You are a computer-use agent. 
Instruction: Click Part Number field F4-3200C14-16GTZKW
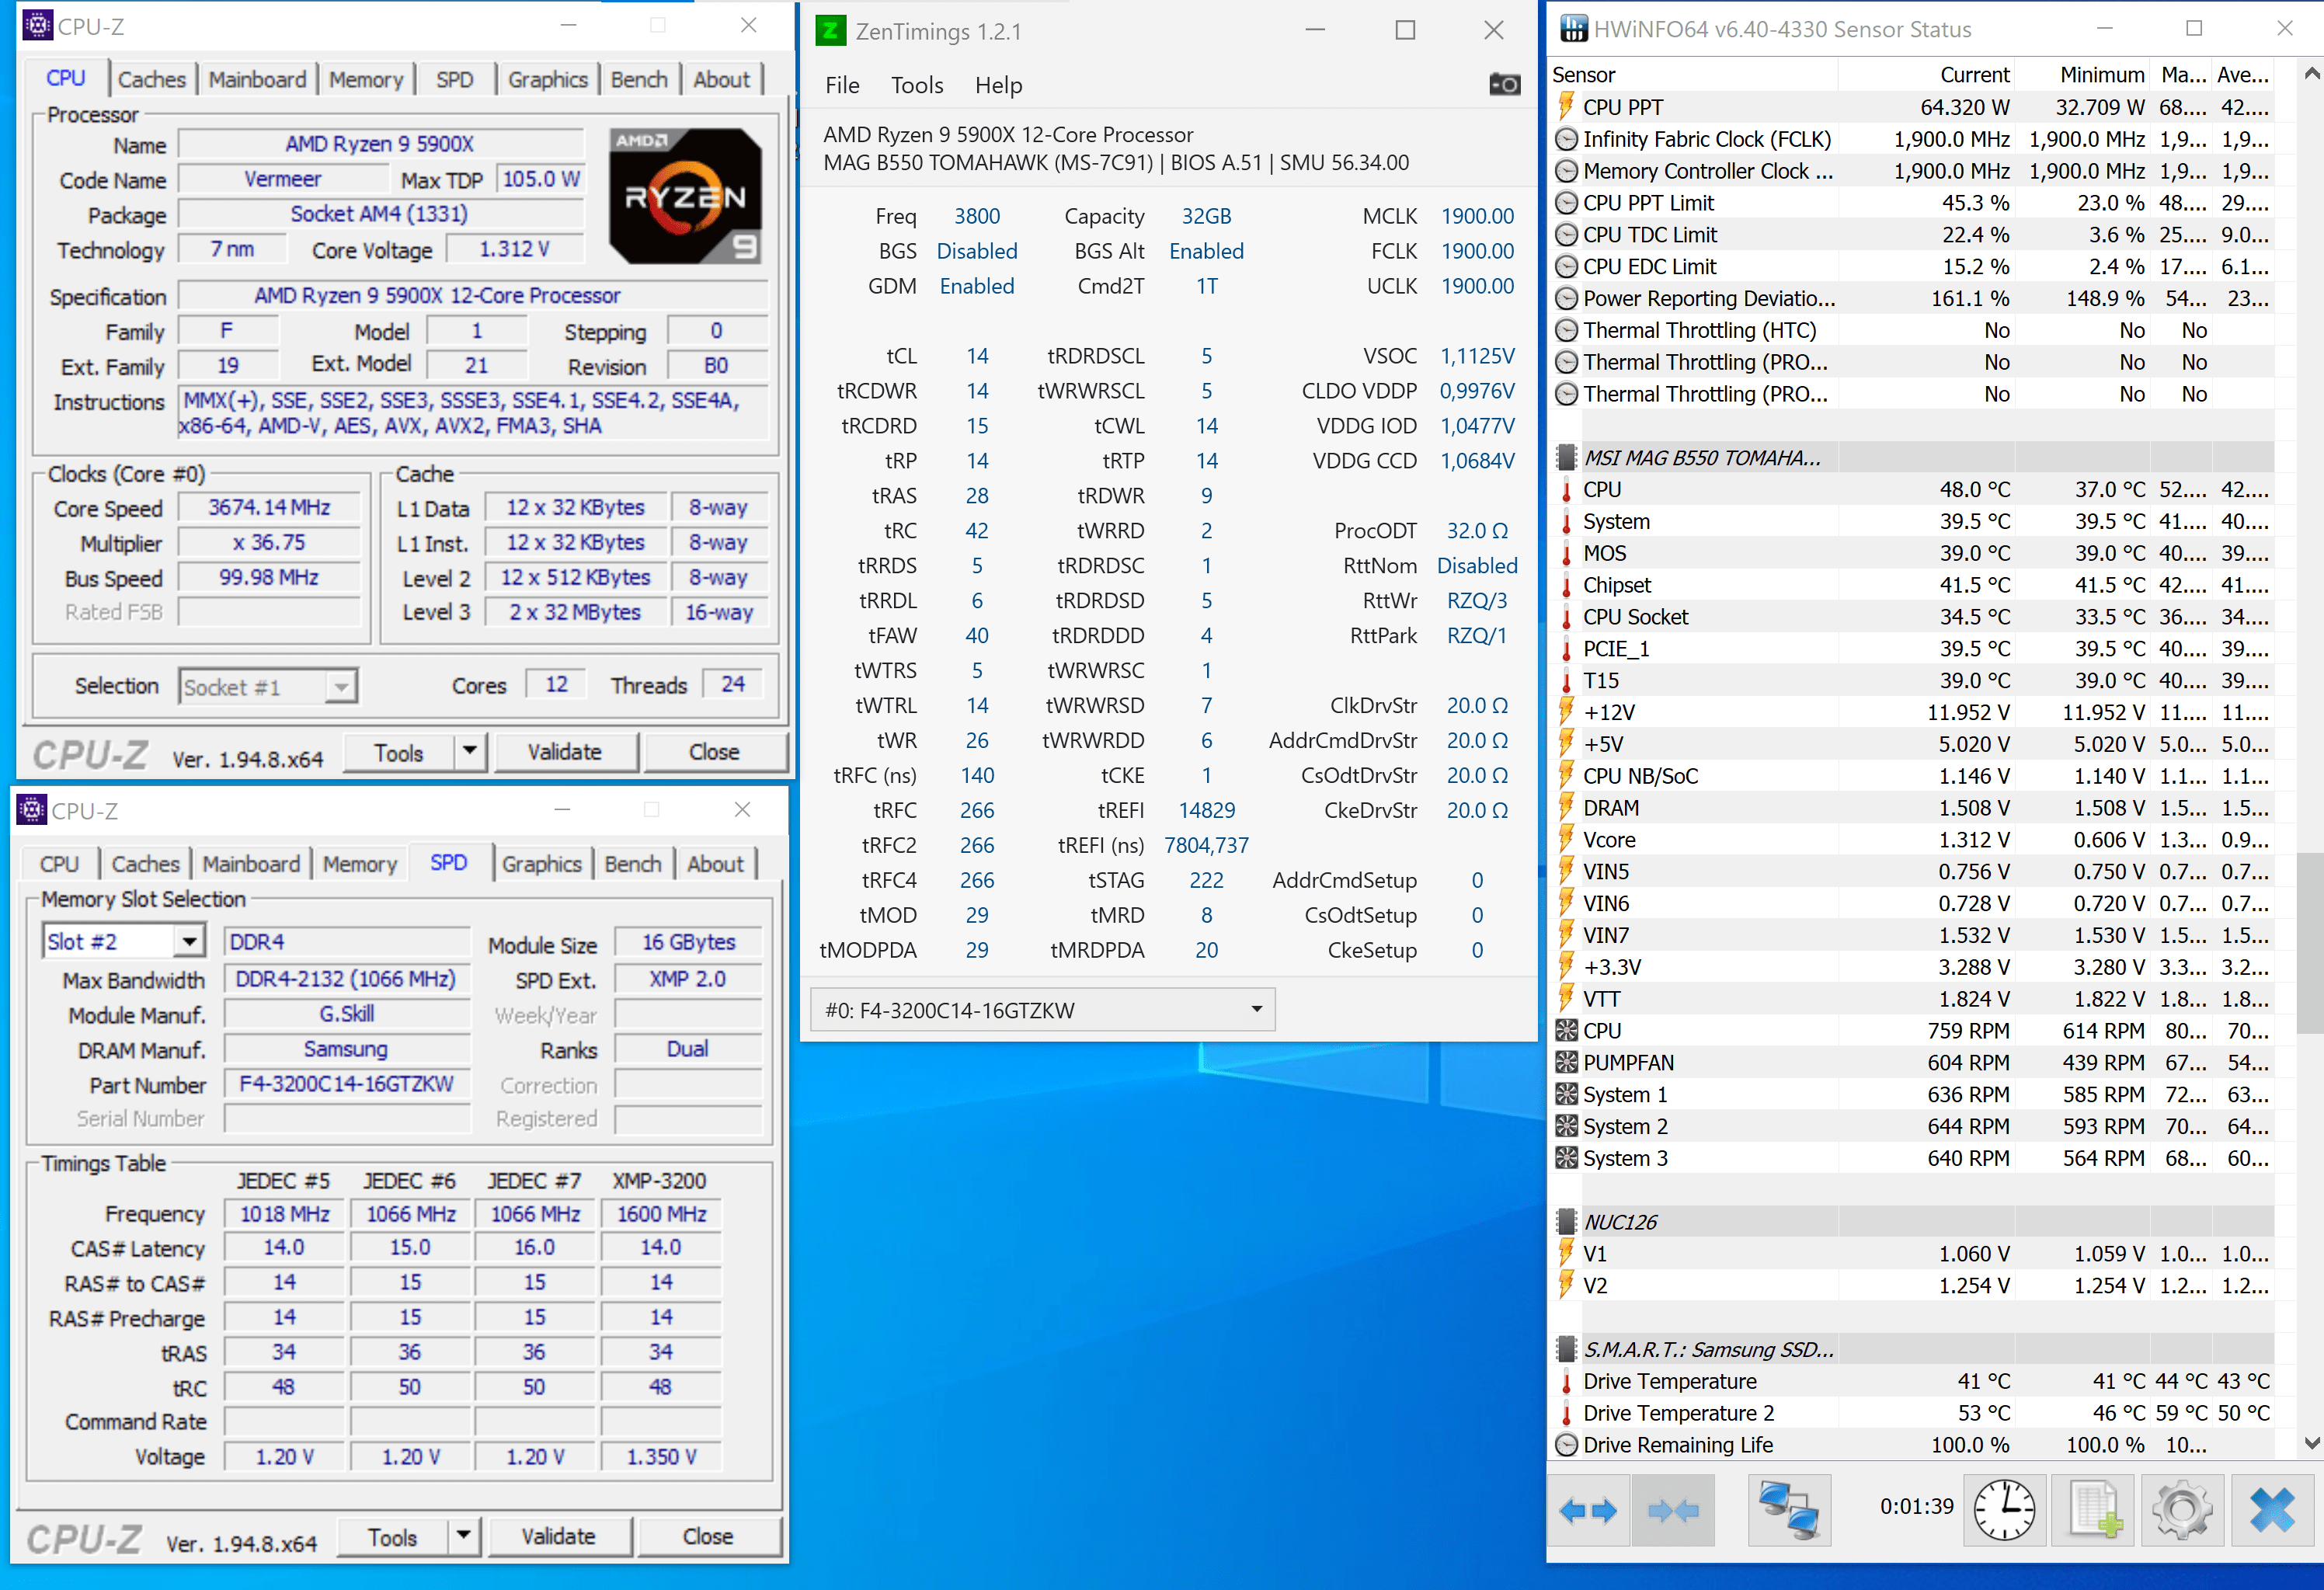tap(346, 1084)
